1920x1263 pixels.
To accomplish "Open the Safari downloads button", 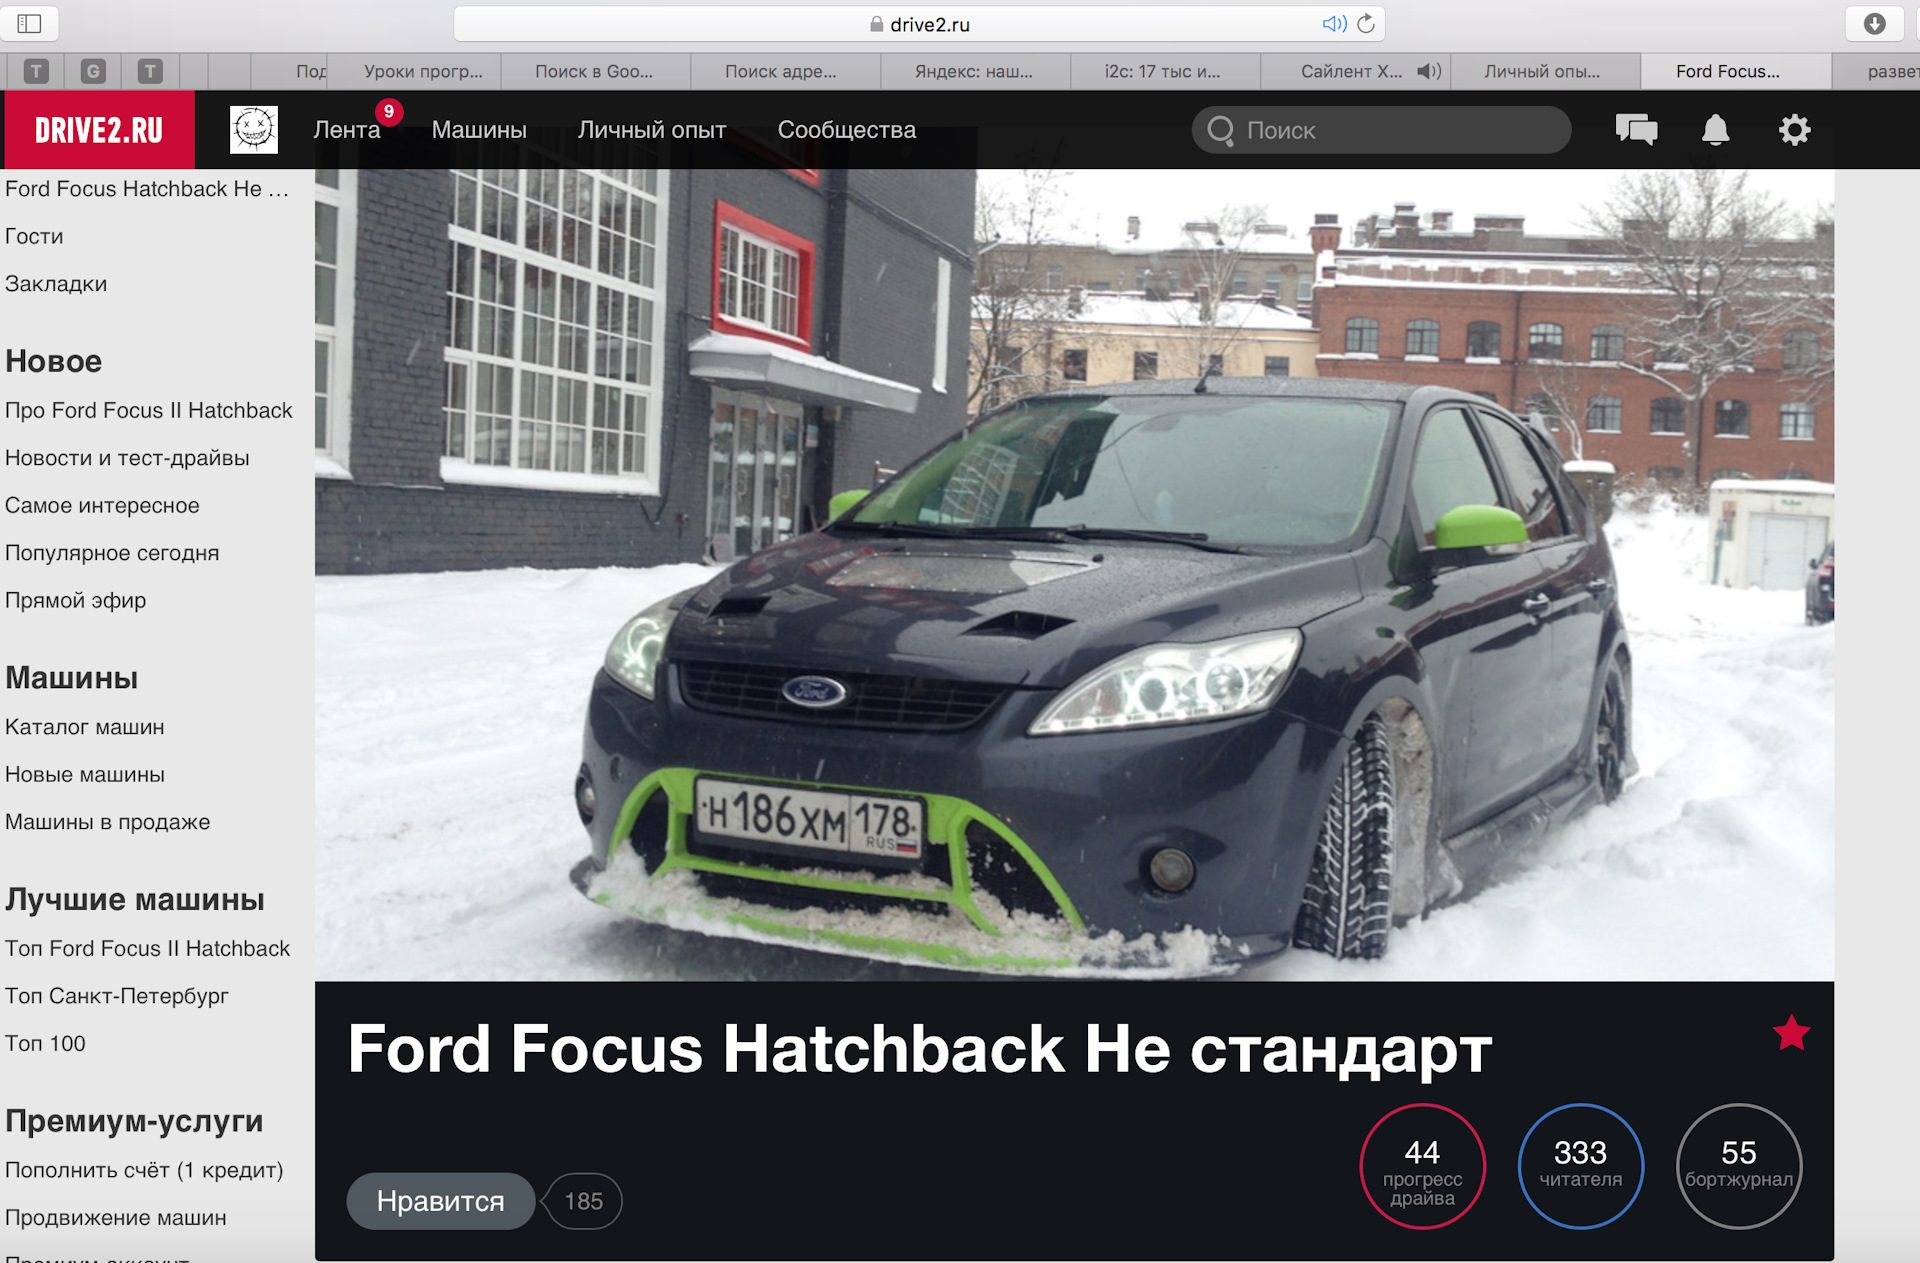I will point(1874,23).
